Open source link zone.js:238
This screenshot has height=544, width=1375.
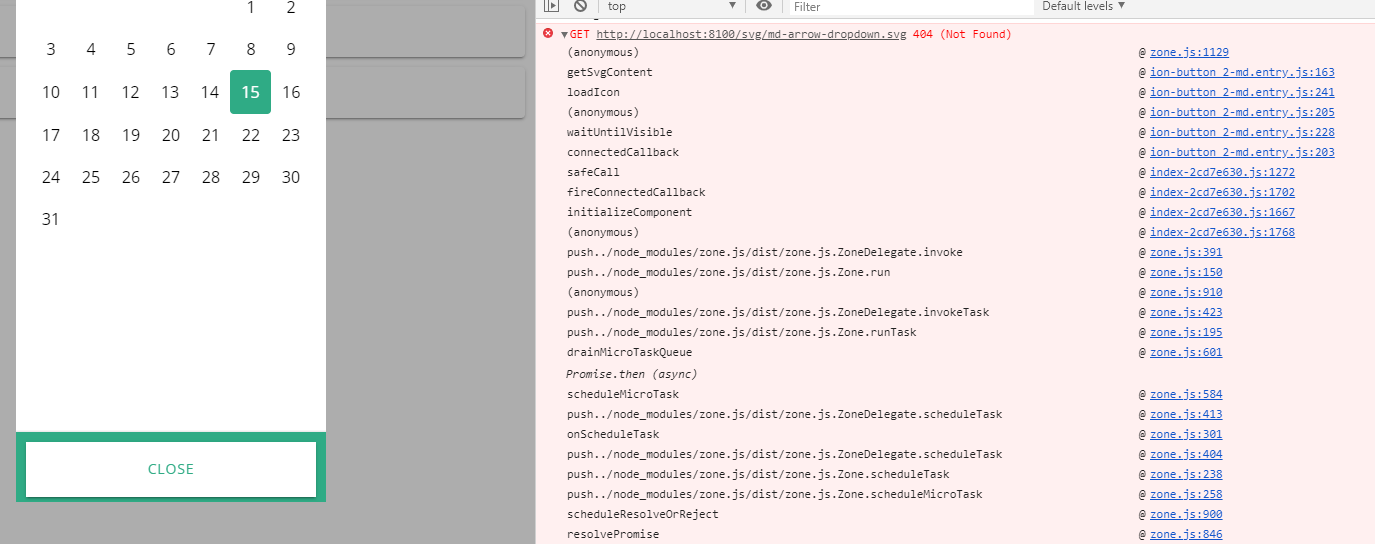click(x=1186, y=474)
